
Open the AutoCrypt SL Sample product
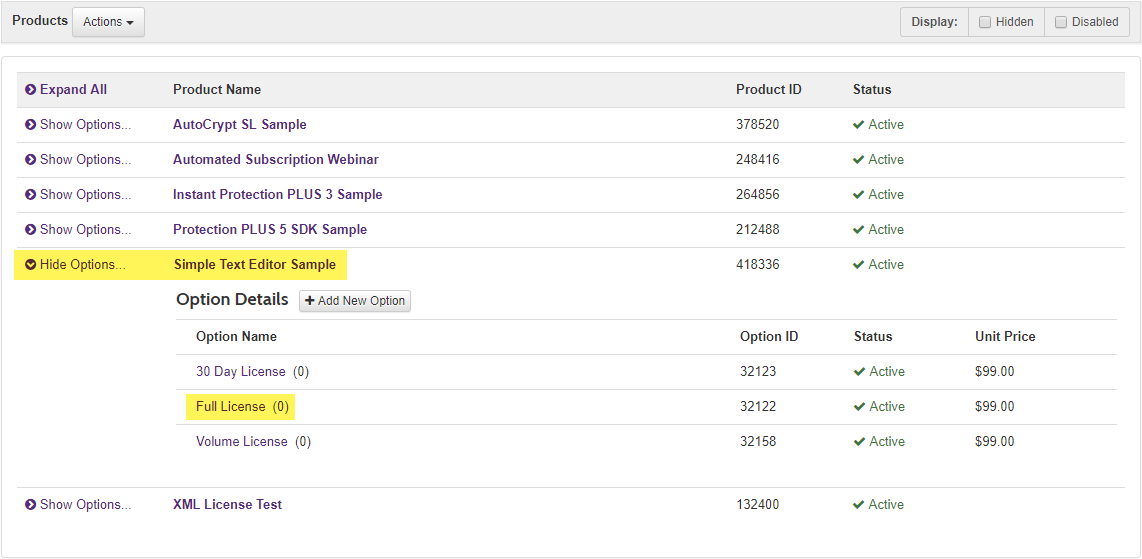[240, 125]
